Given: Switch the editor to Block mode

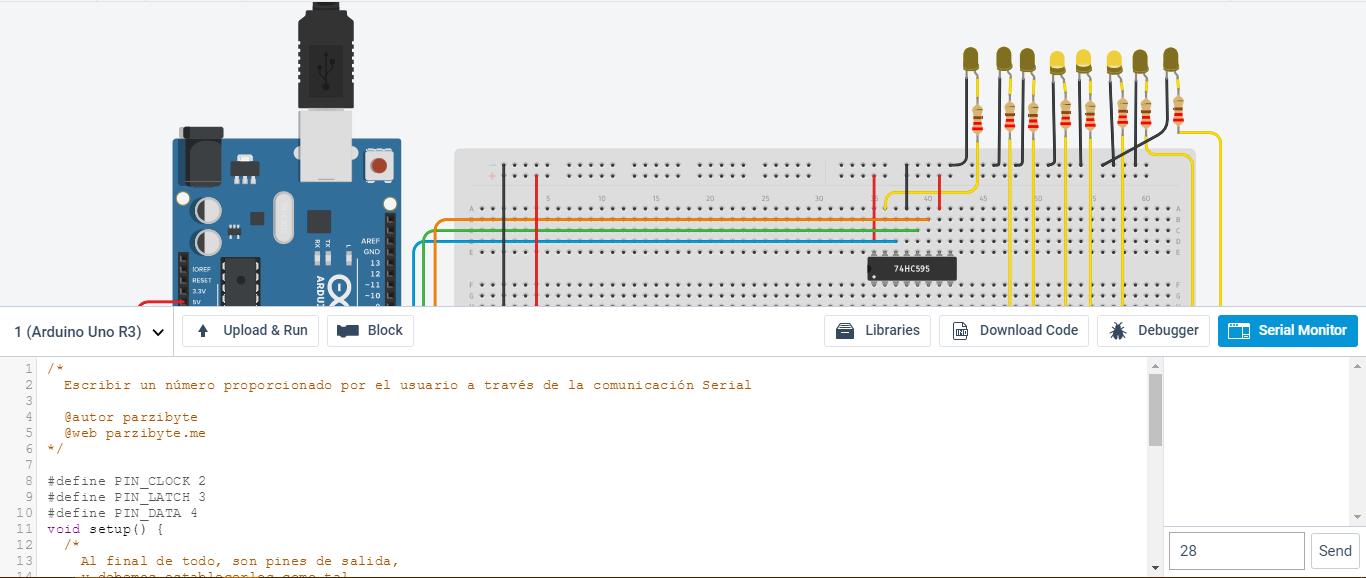Looking at the screenshot, I should pos(370,331).
